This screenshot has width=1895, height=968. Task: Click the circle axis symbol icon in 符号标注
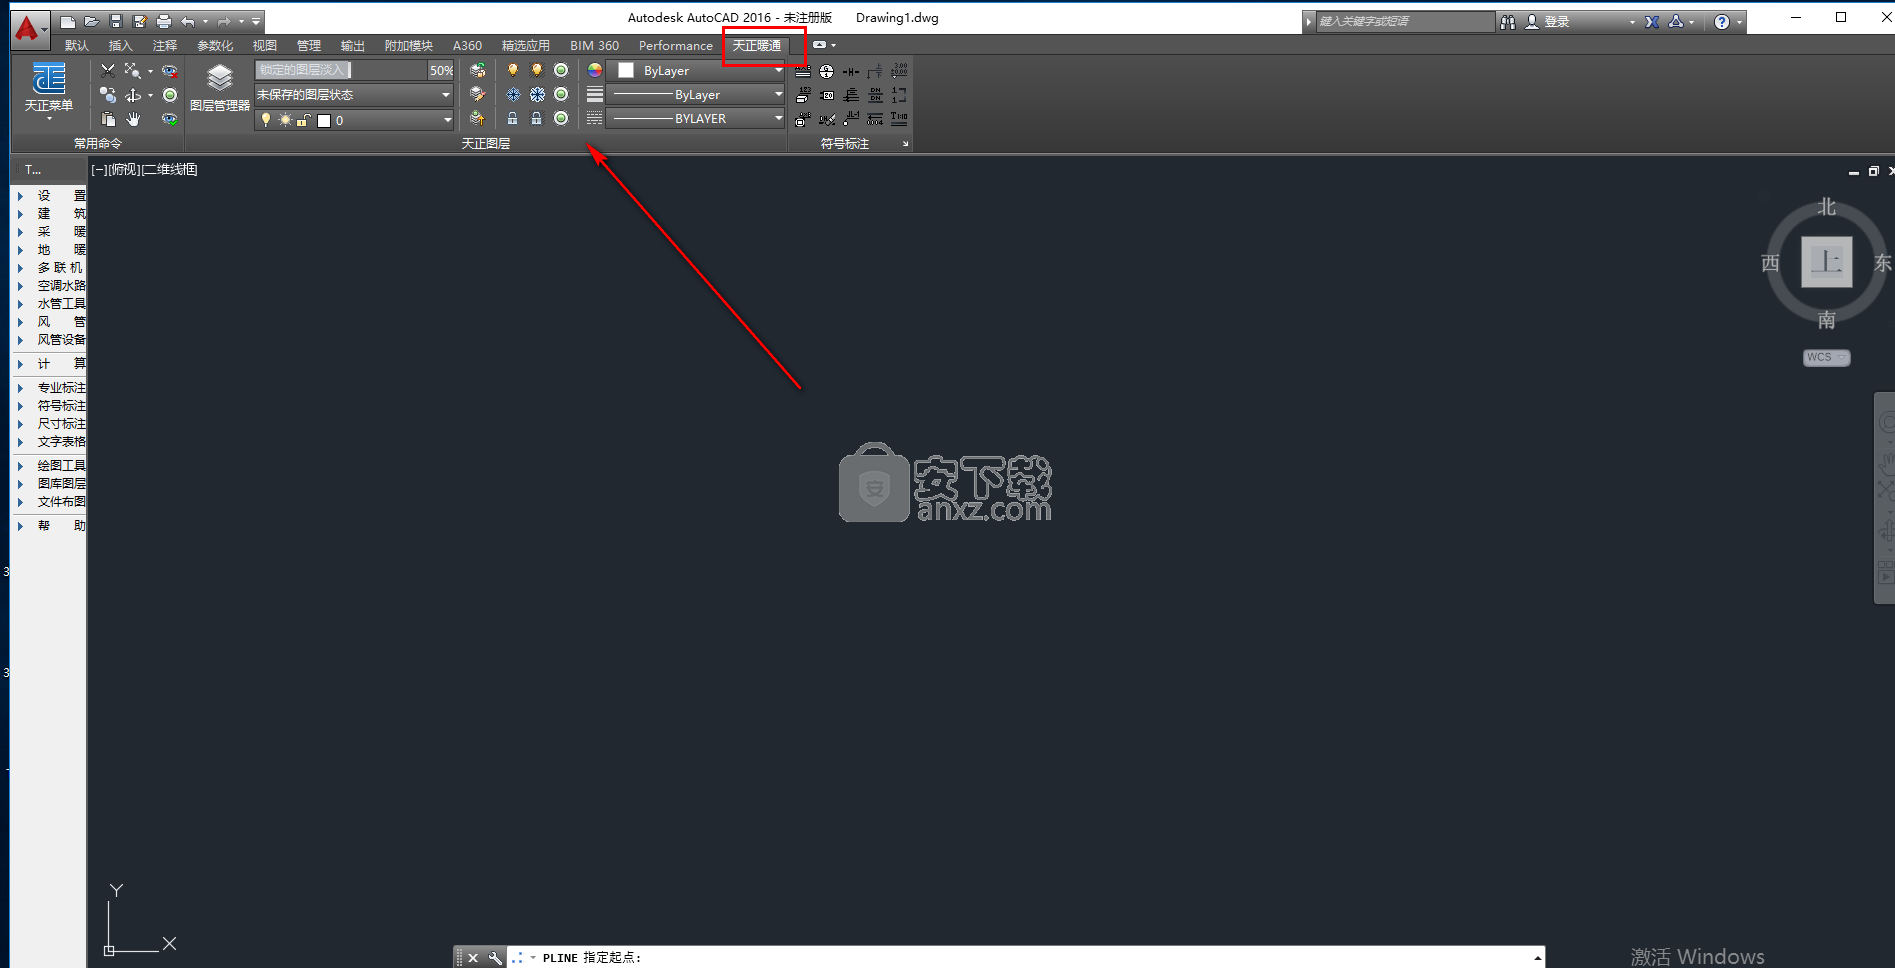826,71
